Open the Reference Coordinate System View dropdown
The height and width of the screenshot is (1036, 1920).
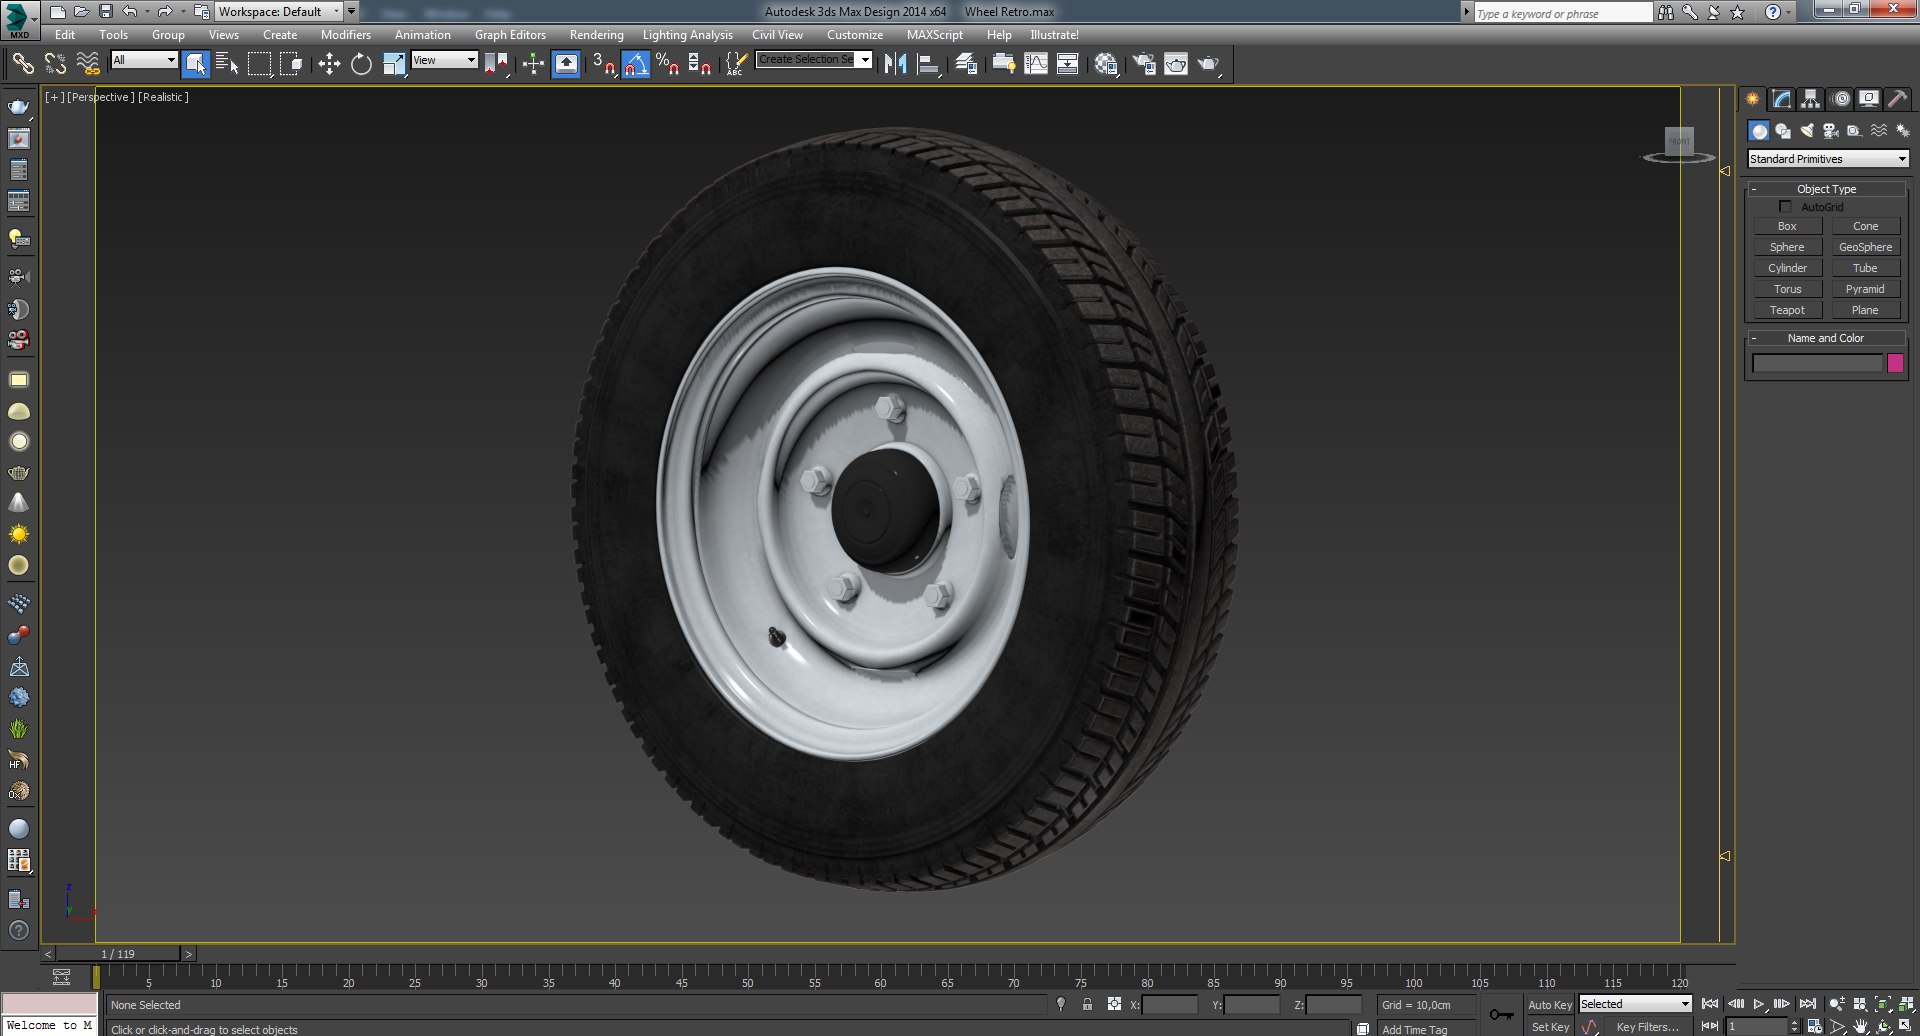coord(445,60)
